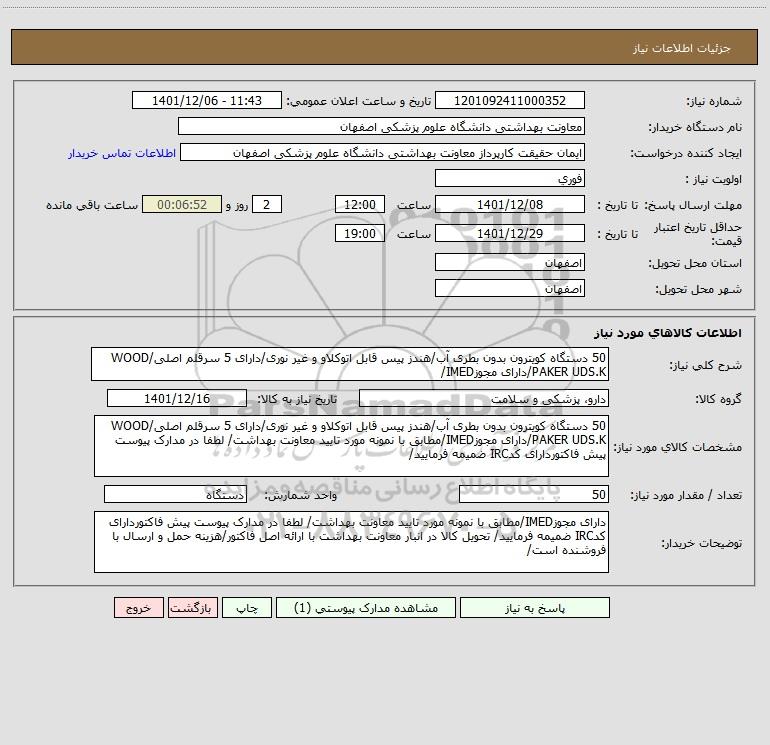Click the گروه کالا field دارو، پزشکی و سلامت
The width and height of the screenshot is (770, 745).
click(484, 398)
